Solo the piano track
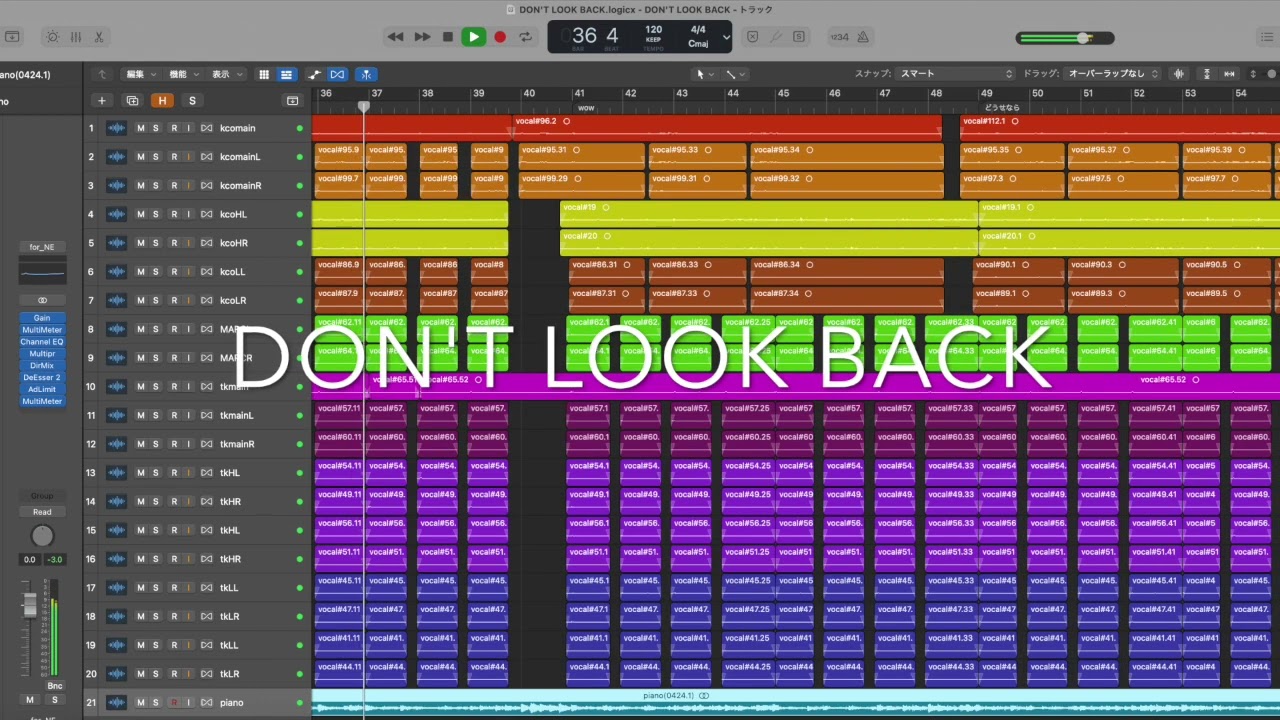 click(155, 702)
